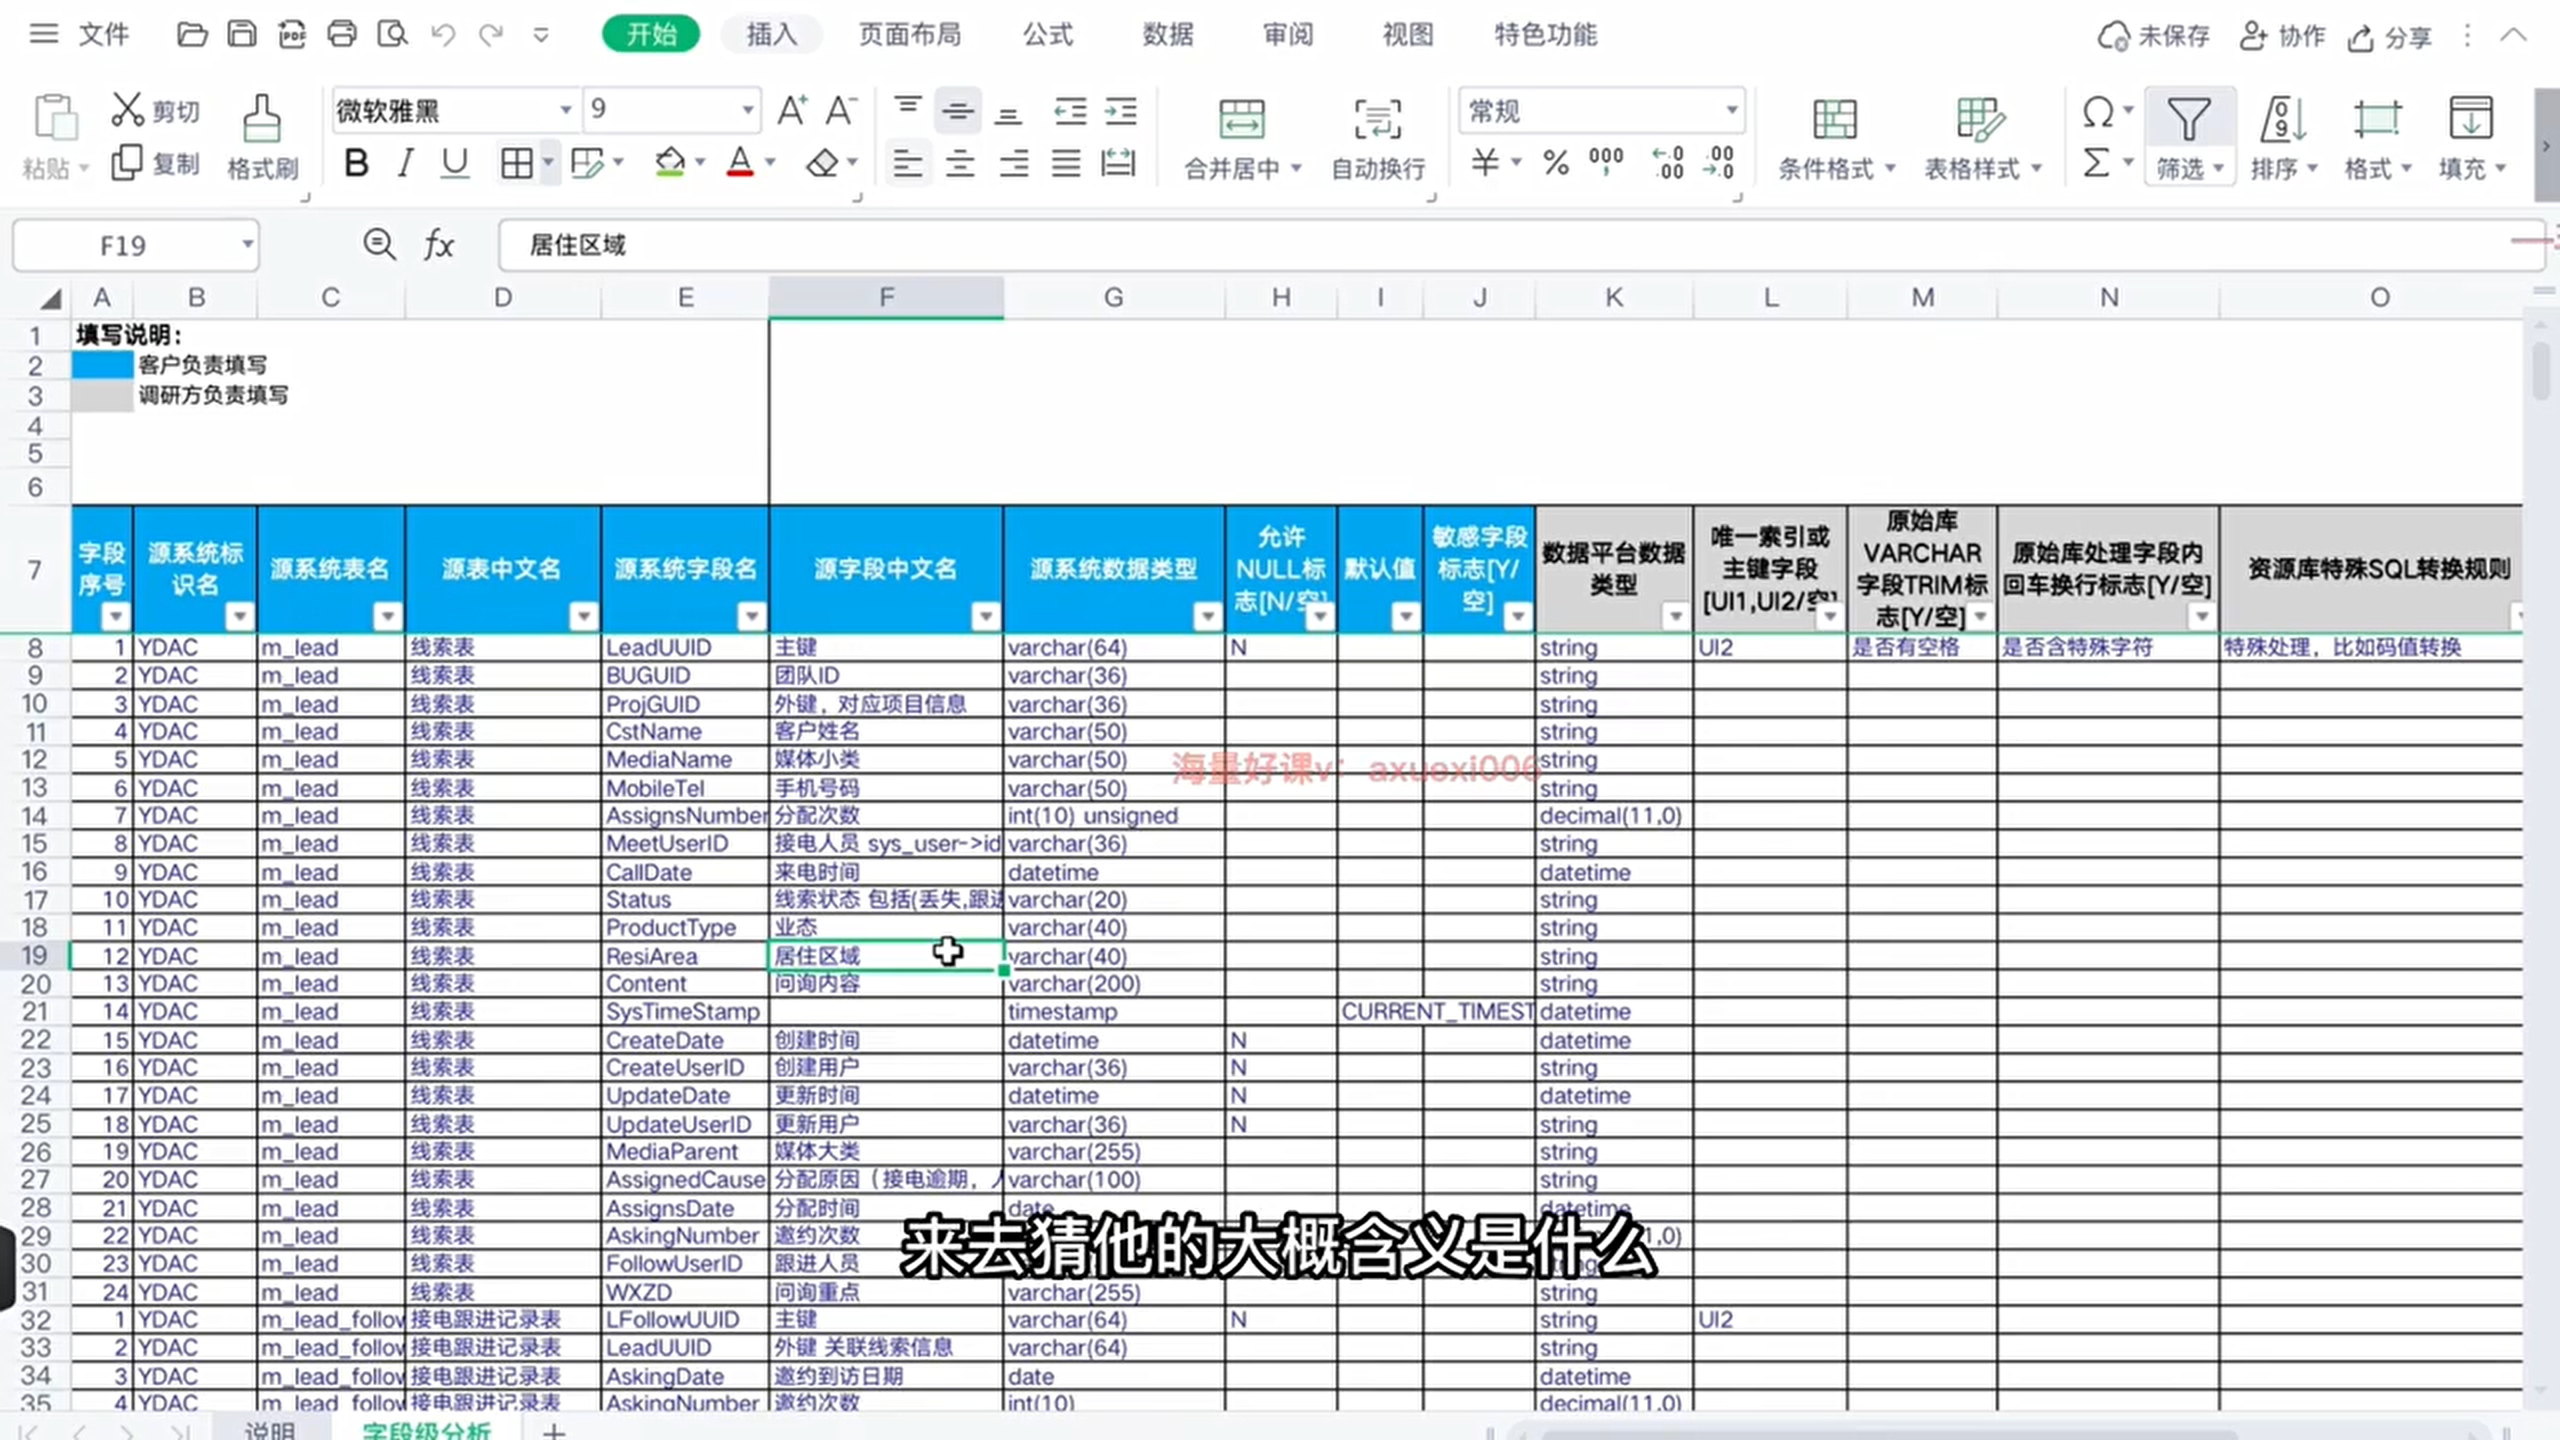Open filter dropdown on 源系统数据类型 header
Image resolution: width=2560 pixels, height=1440 pixels.
(1207, 616)
